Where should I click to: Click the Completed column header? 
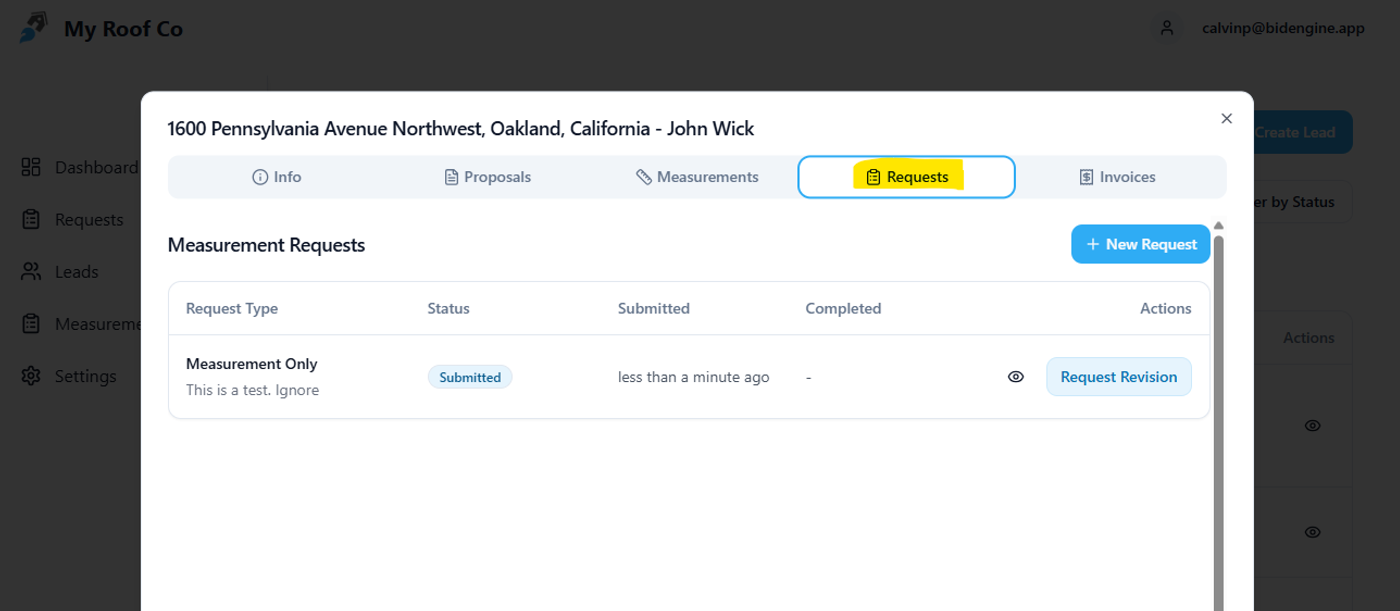843,308
